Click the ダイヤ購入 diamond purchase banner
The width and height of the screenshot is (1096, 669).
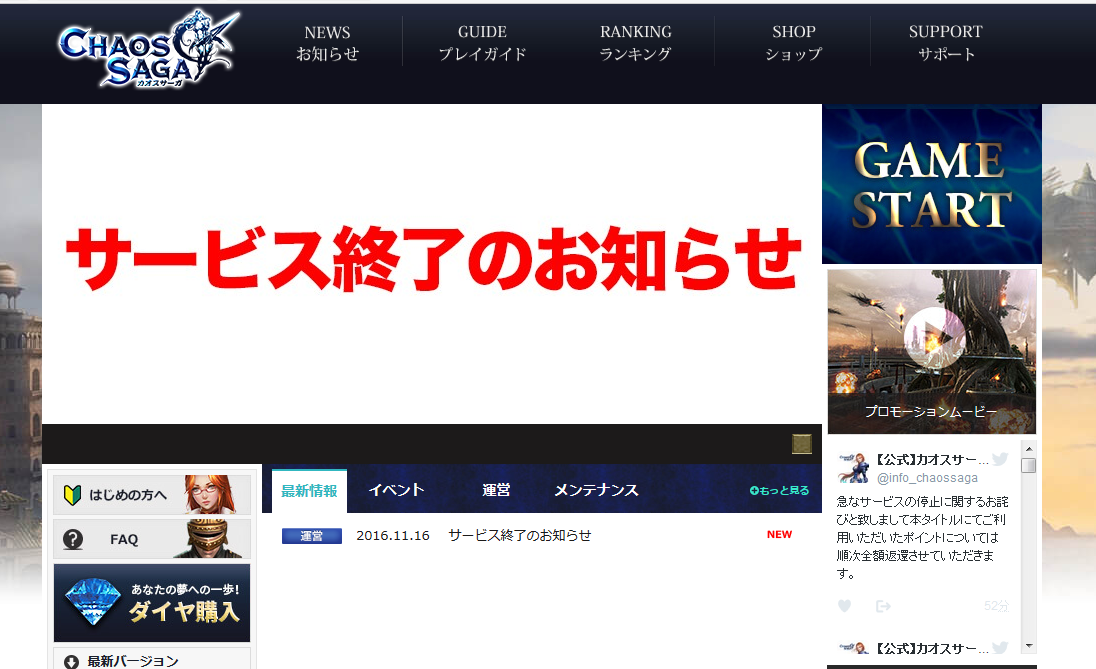click(152, 602)
